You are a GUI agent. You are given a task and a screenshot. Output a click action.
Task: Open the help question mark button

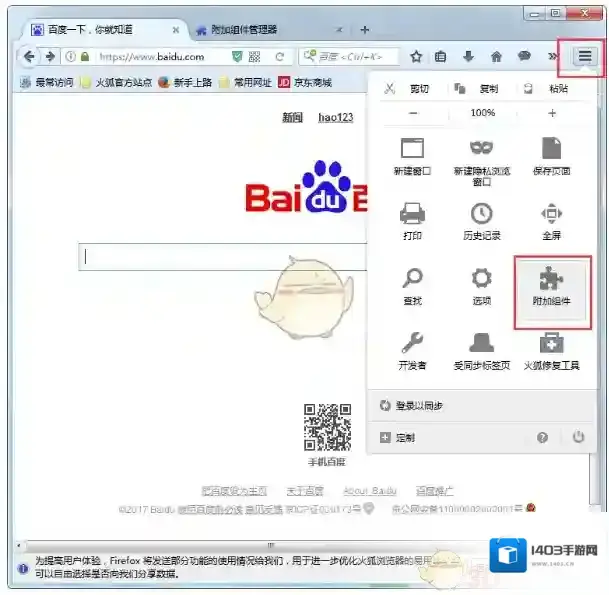543,438
